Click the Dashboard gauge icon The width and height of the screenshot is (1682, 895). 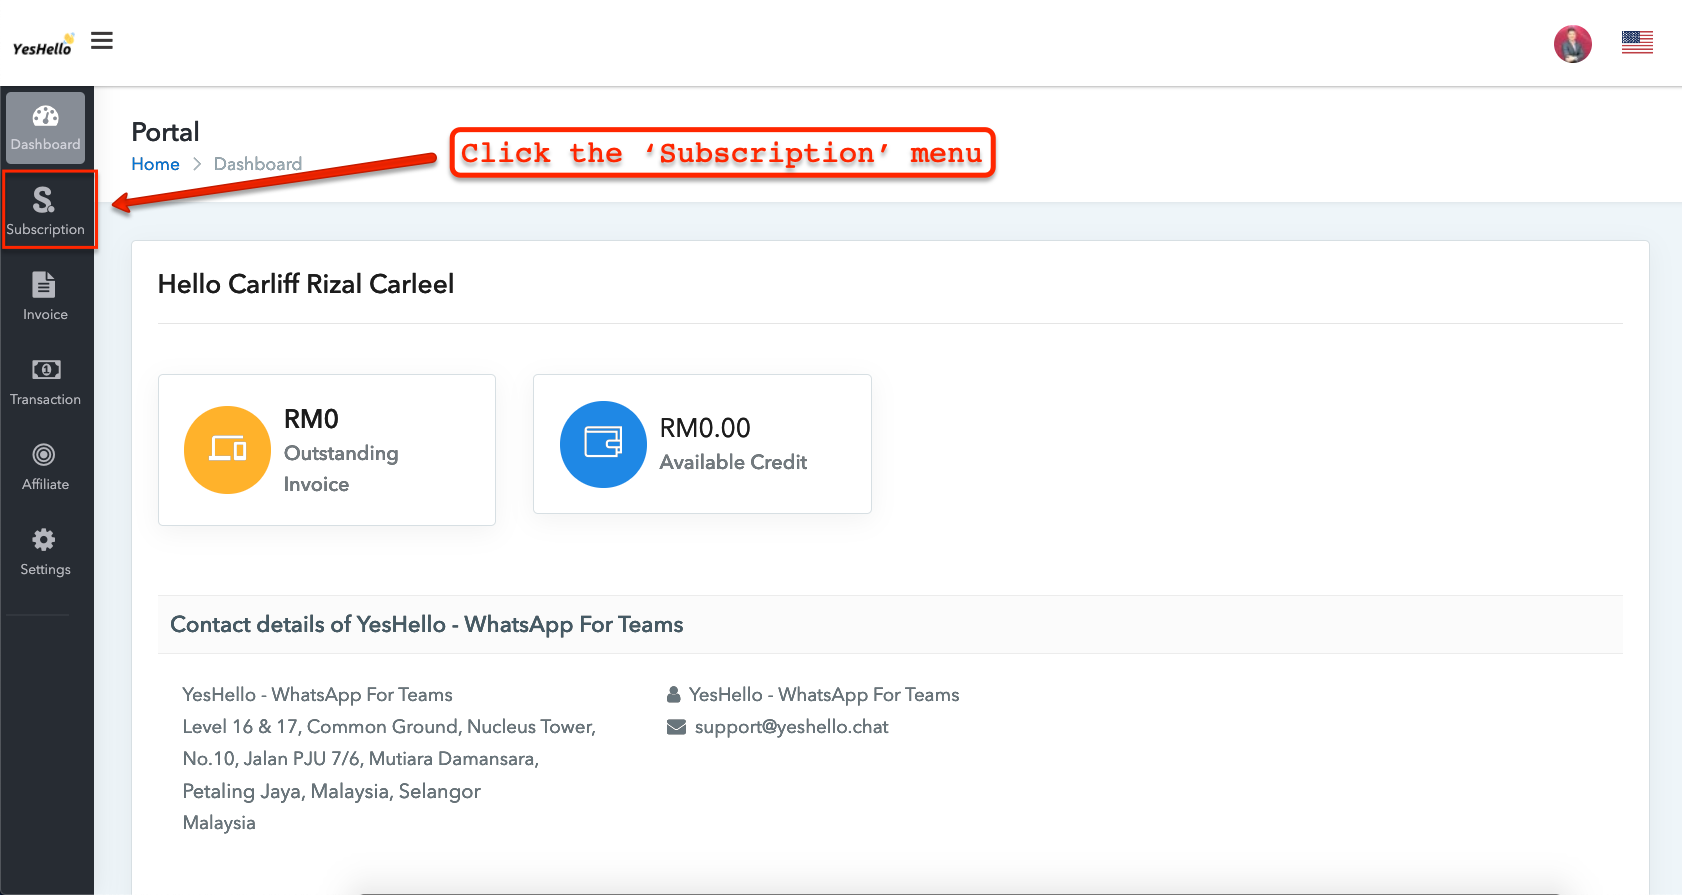[x=45, y=116]
